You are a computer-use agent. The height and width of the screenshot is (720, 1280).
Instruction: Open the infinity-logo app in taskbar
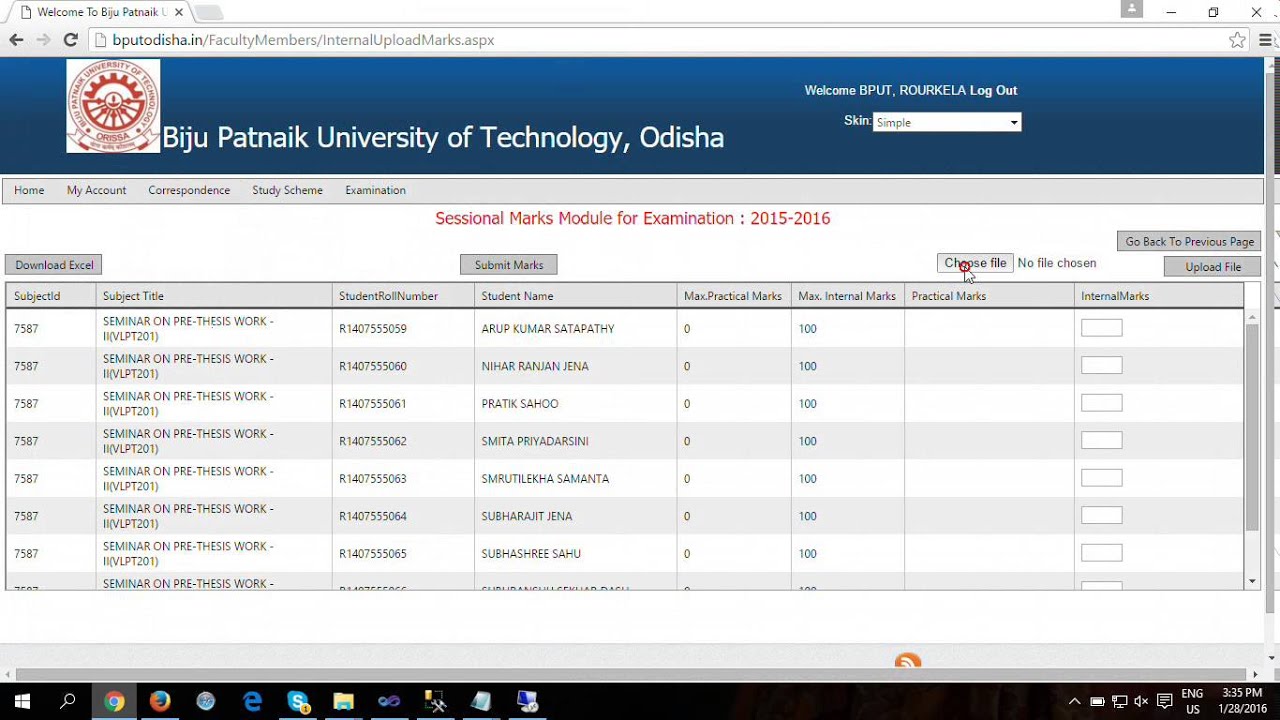click(x=389, y=701)
